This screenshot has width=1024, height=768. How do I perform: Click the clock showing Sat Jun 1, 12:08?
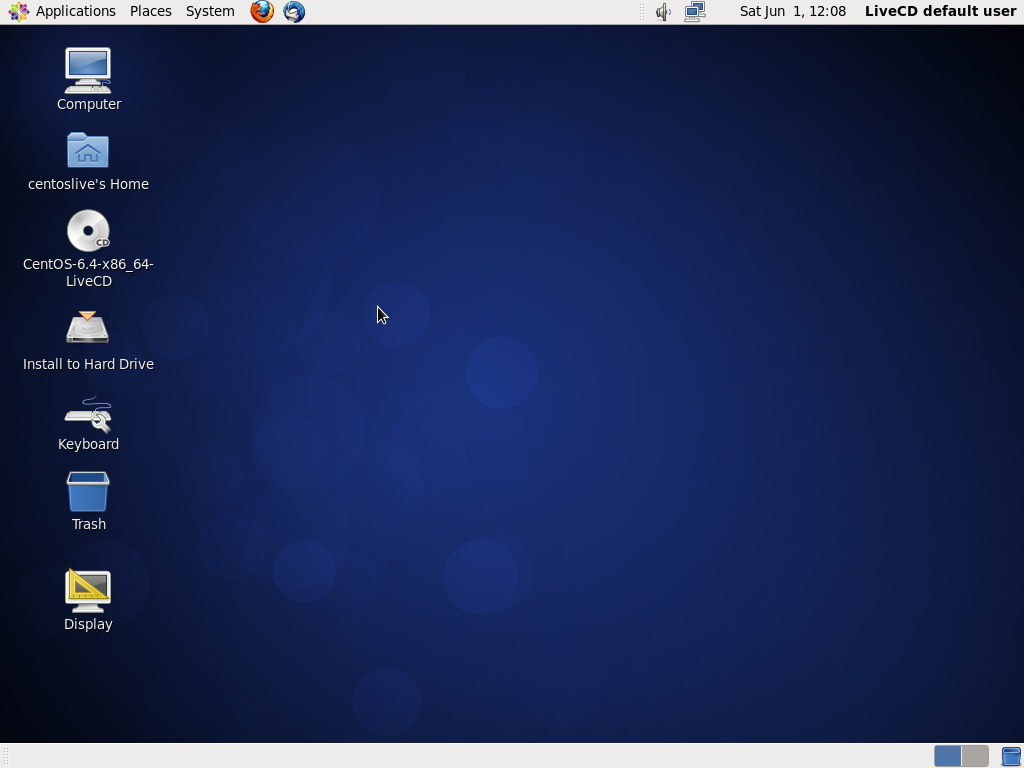(792, 11)
